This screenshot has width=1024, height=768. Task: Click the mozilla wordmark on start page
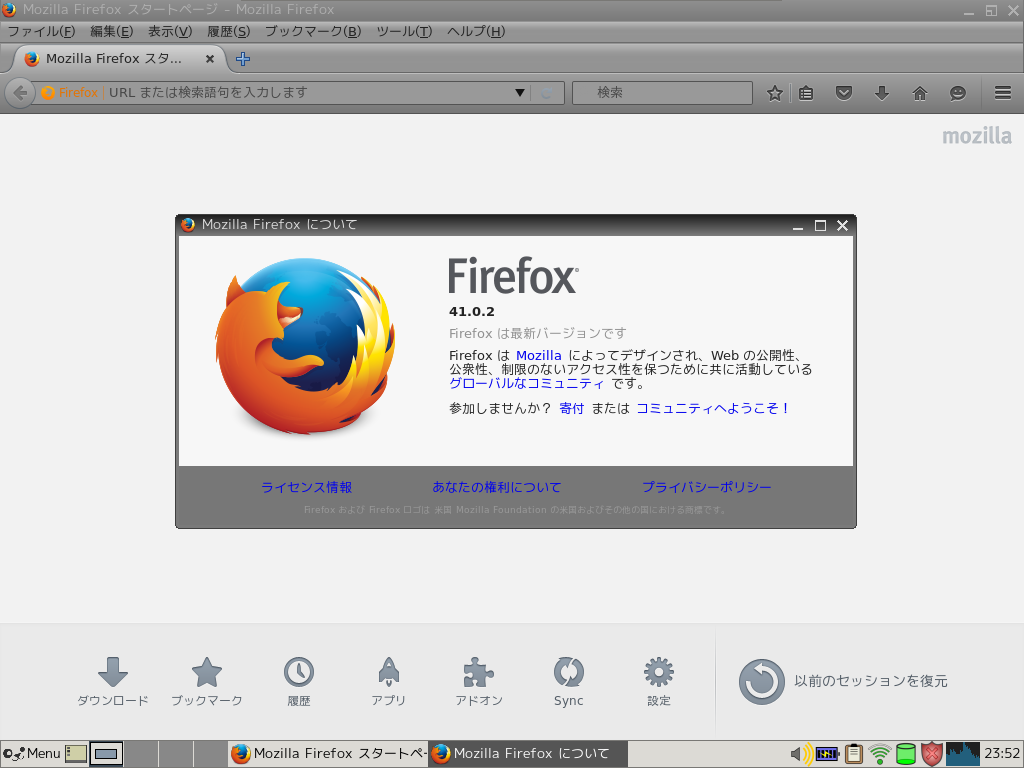click(977, 136)
